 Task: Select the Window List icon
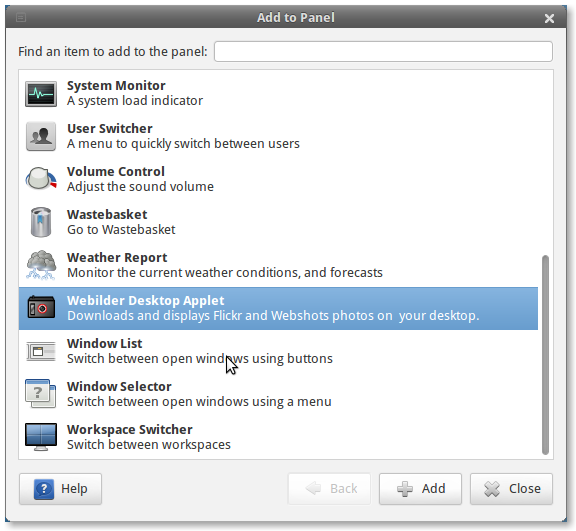click(41, 351)
